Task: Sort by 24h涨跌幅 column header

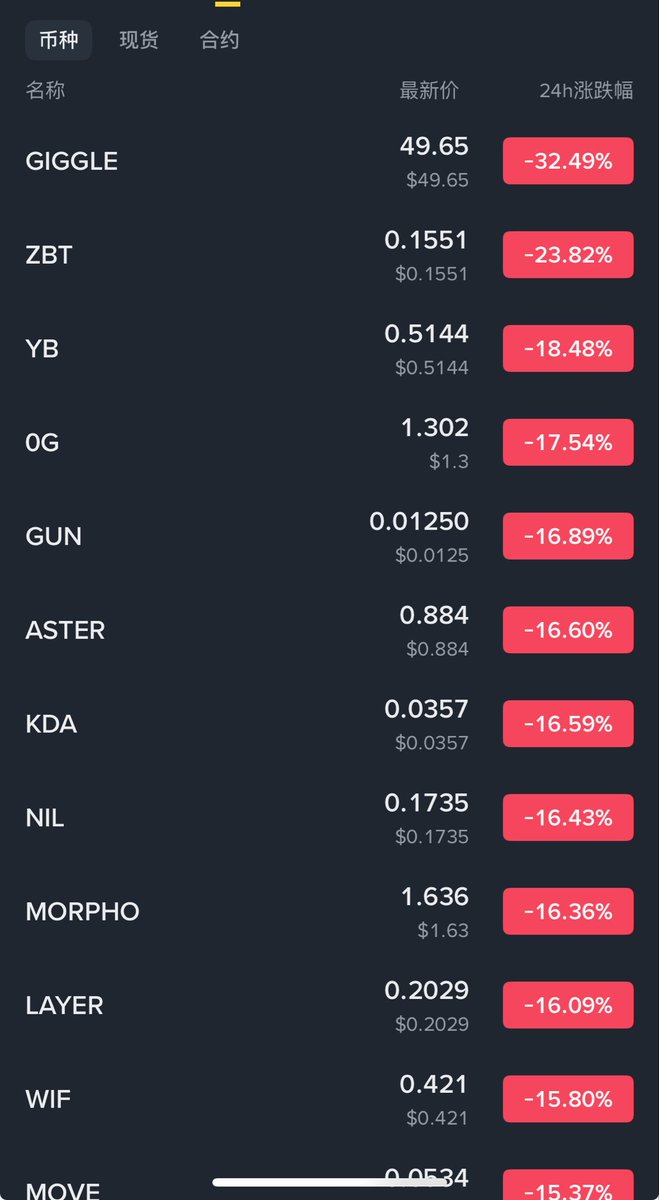Action: pos(586,90)
